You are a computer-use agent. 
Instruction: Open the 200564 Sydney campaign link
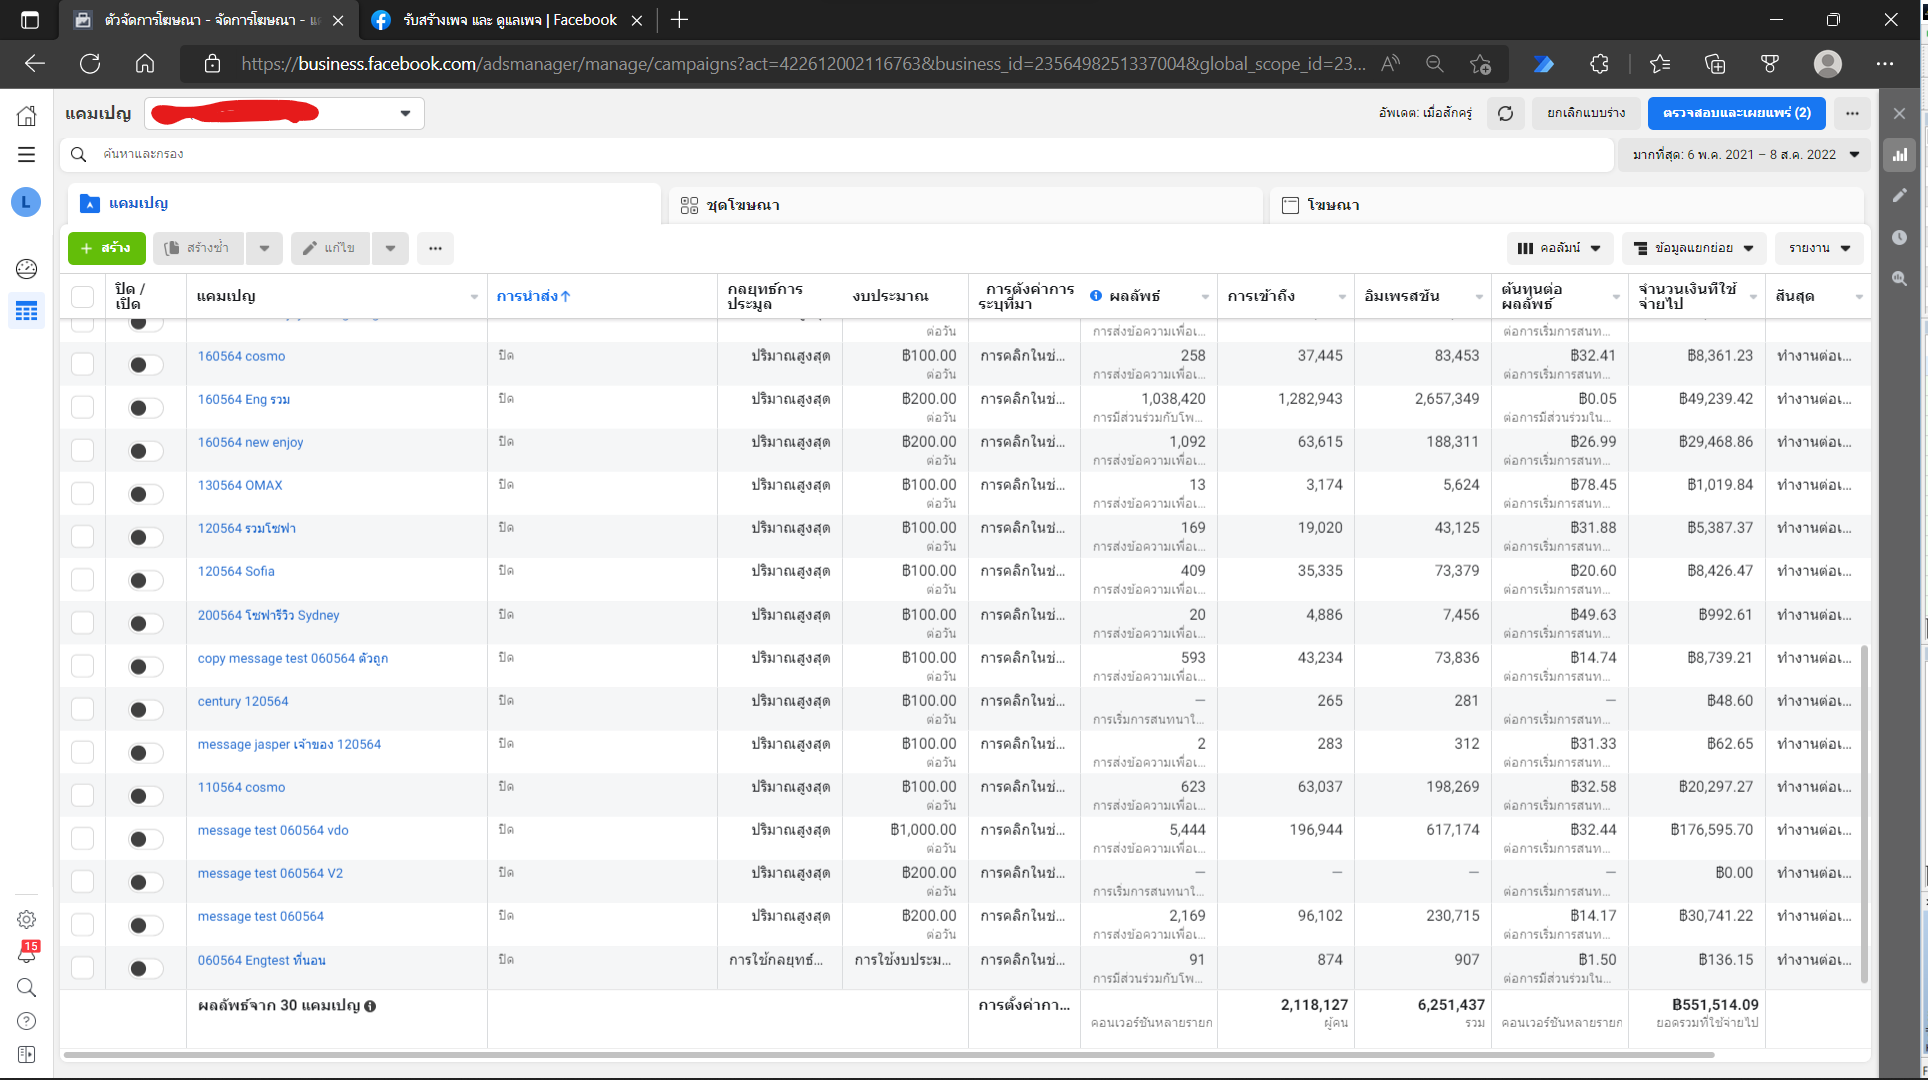tap(268, 615)
